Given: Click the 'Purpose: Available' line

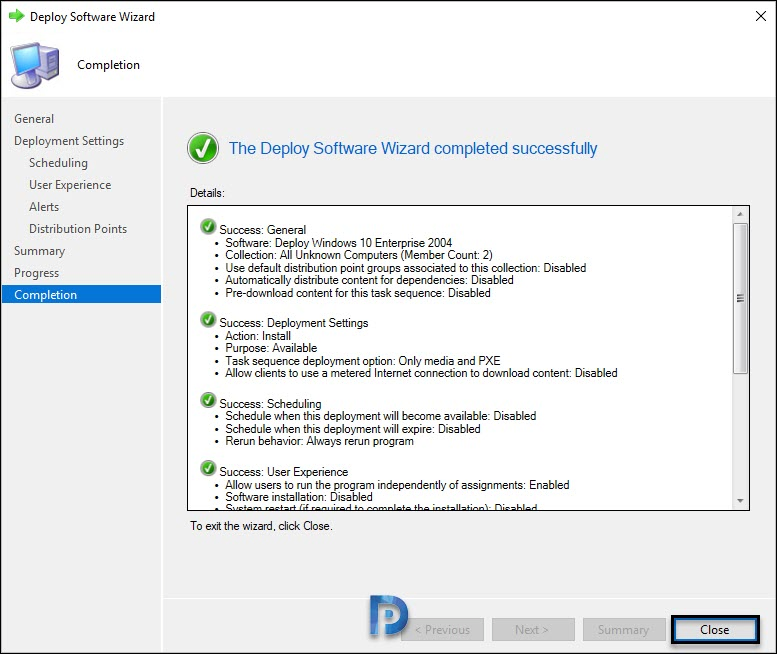Looking at the screenshot, I should tap(271, 348).
